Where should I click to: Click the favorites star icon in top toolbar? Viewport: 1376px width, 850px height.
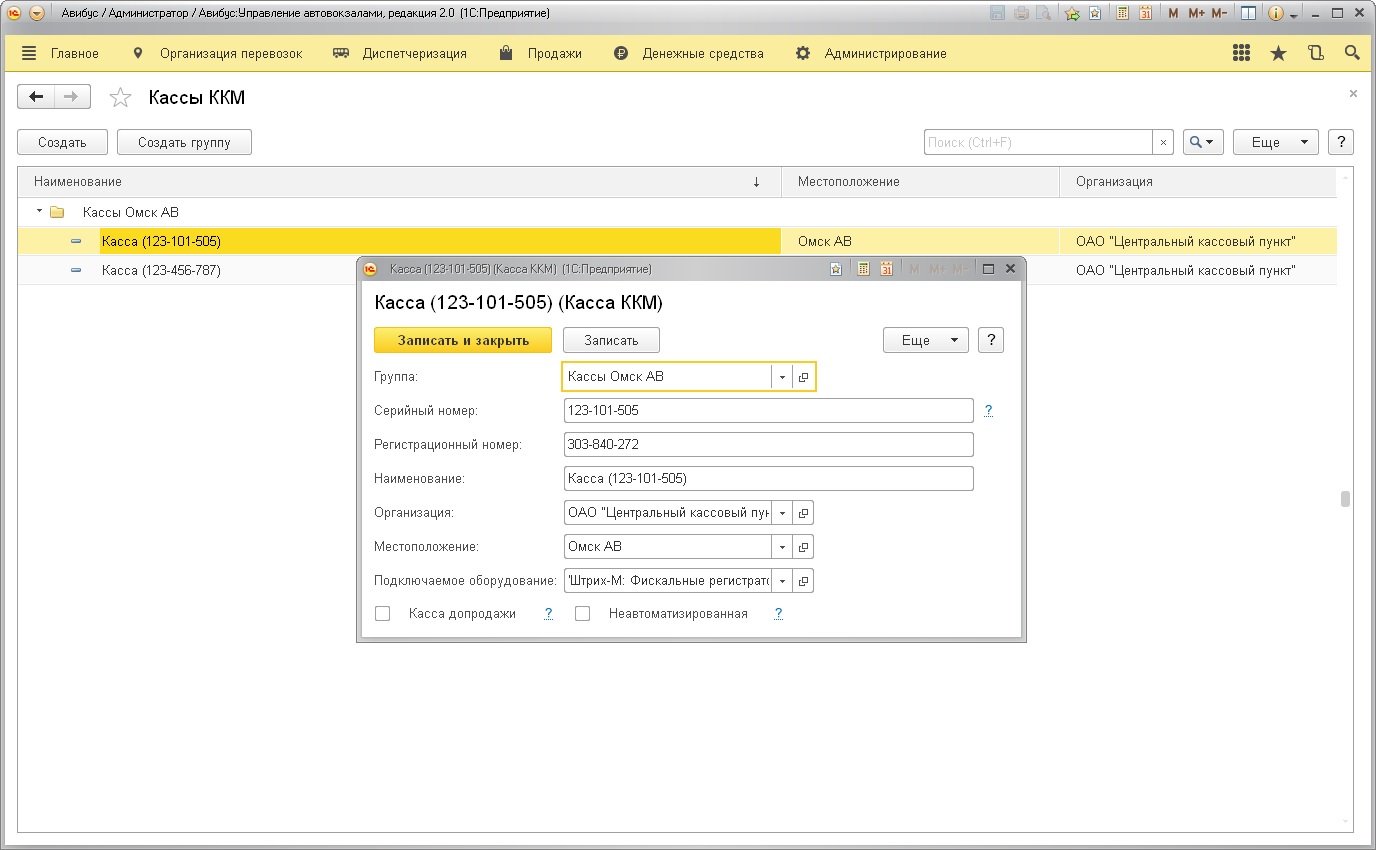click(x=1278, y=54)
